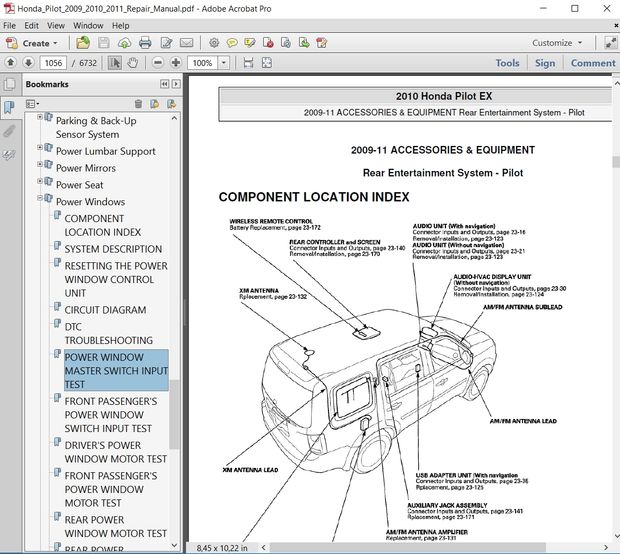Open the File menu
Viewport: 620px width, 554px height.
9,26
